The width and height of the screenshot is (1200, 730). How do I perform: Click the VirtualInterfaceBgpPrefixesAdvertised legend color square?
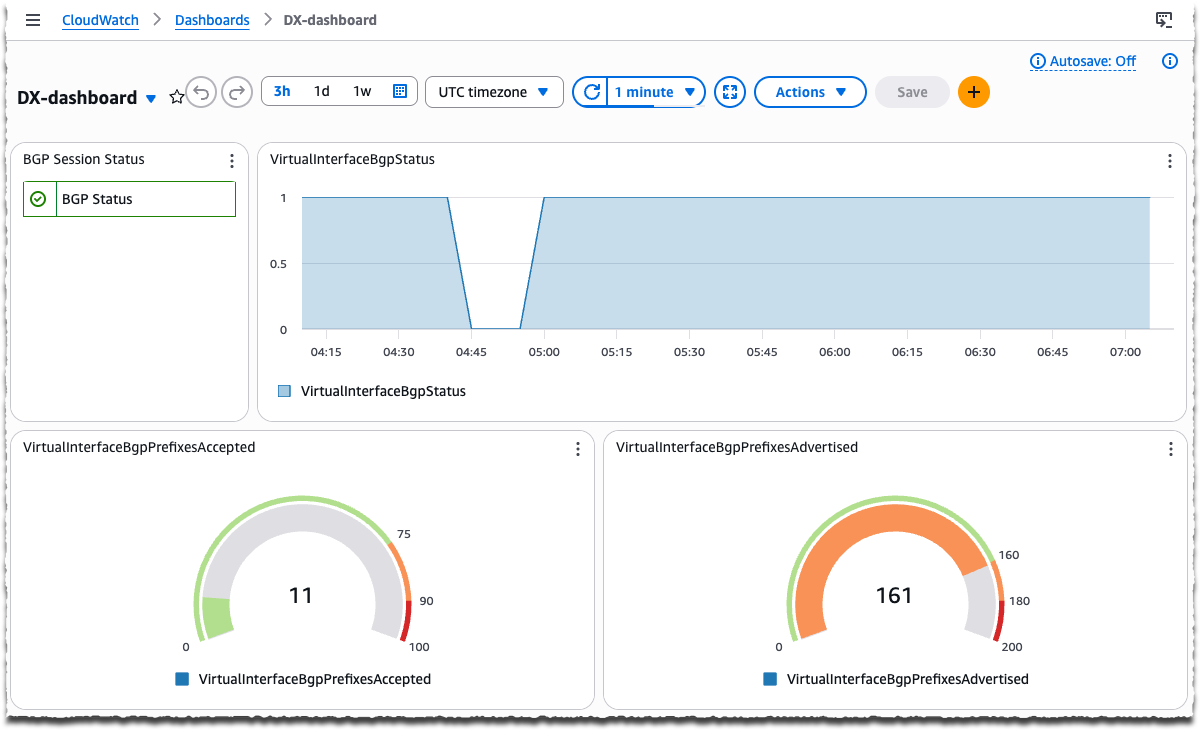coord(770,679)
